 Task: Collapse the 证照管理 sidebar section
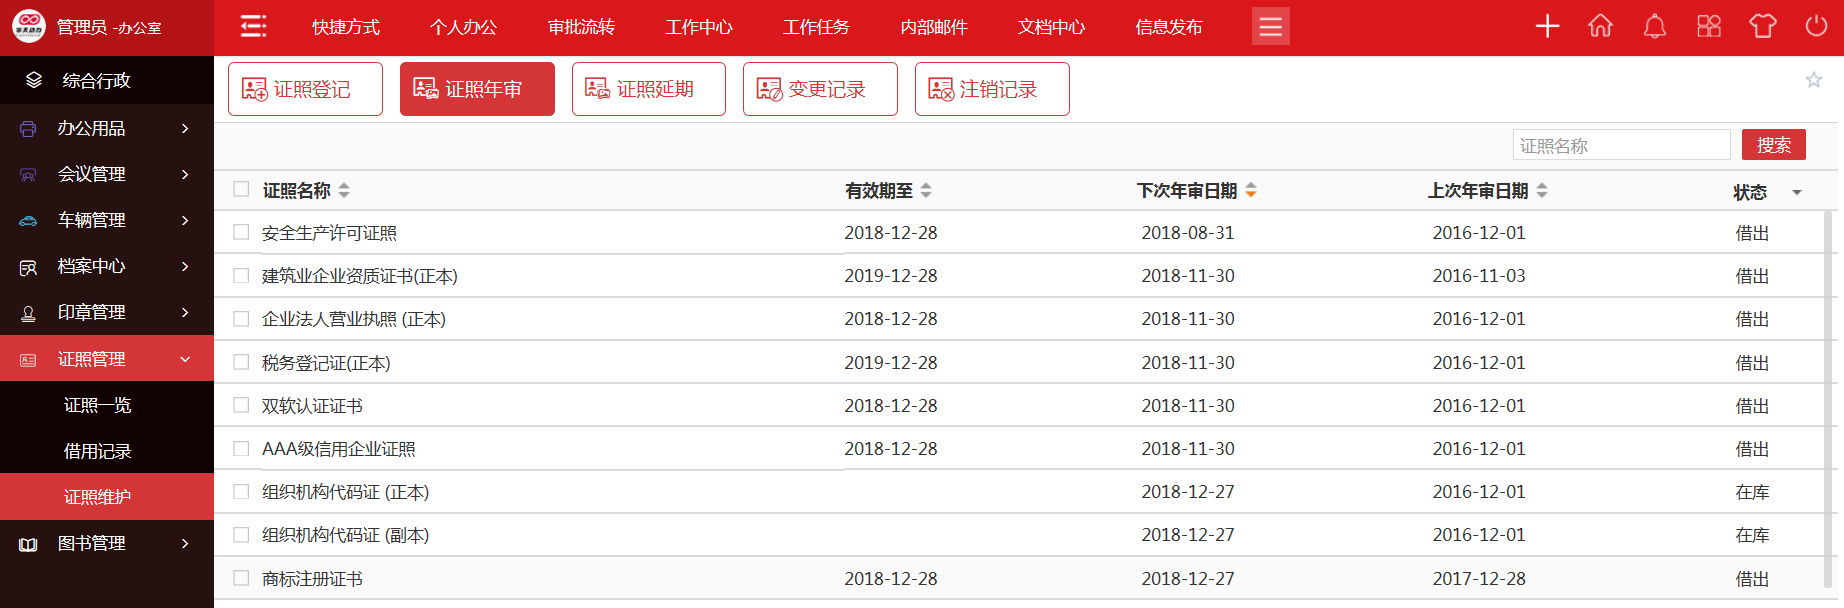tap(107, 359)
